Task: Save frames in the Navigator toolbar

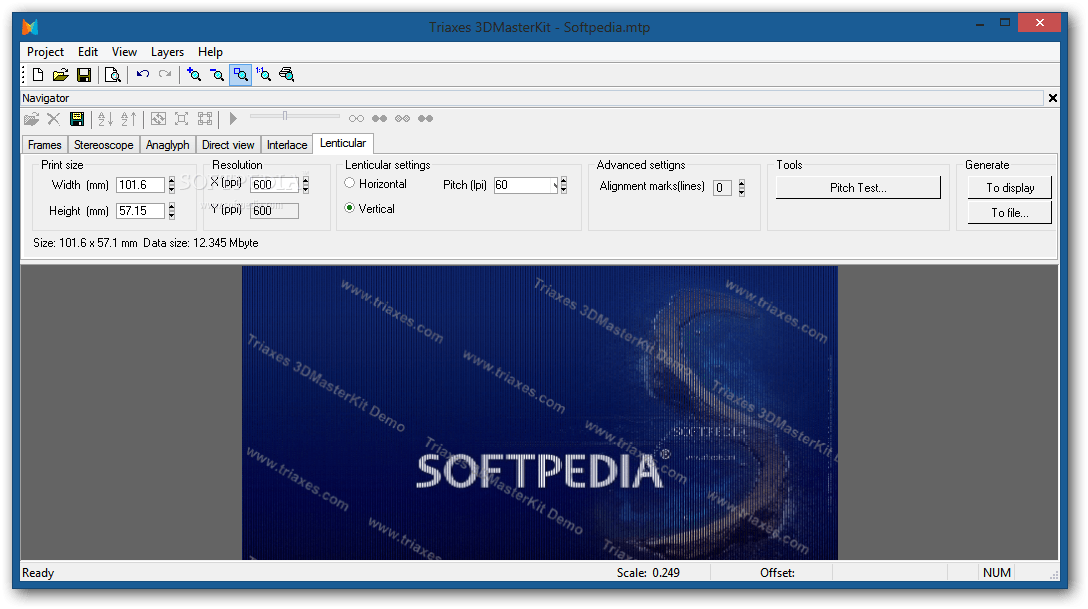Action: tap(77, 119)
